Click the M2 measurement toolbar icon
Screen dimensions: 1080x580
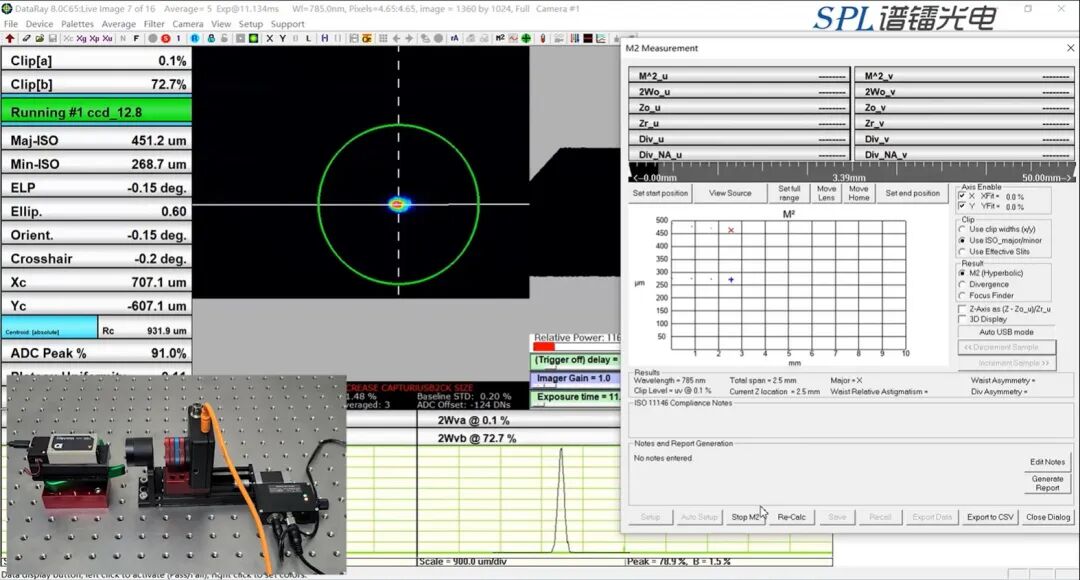click(500, 38)
